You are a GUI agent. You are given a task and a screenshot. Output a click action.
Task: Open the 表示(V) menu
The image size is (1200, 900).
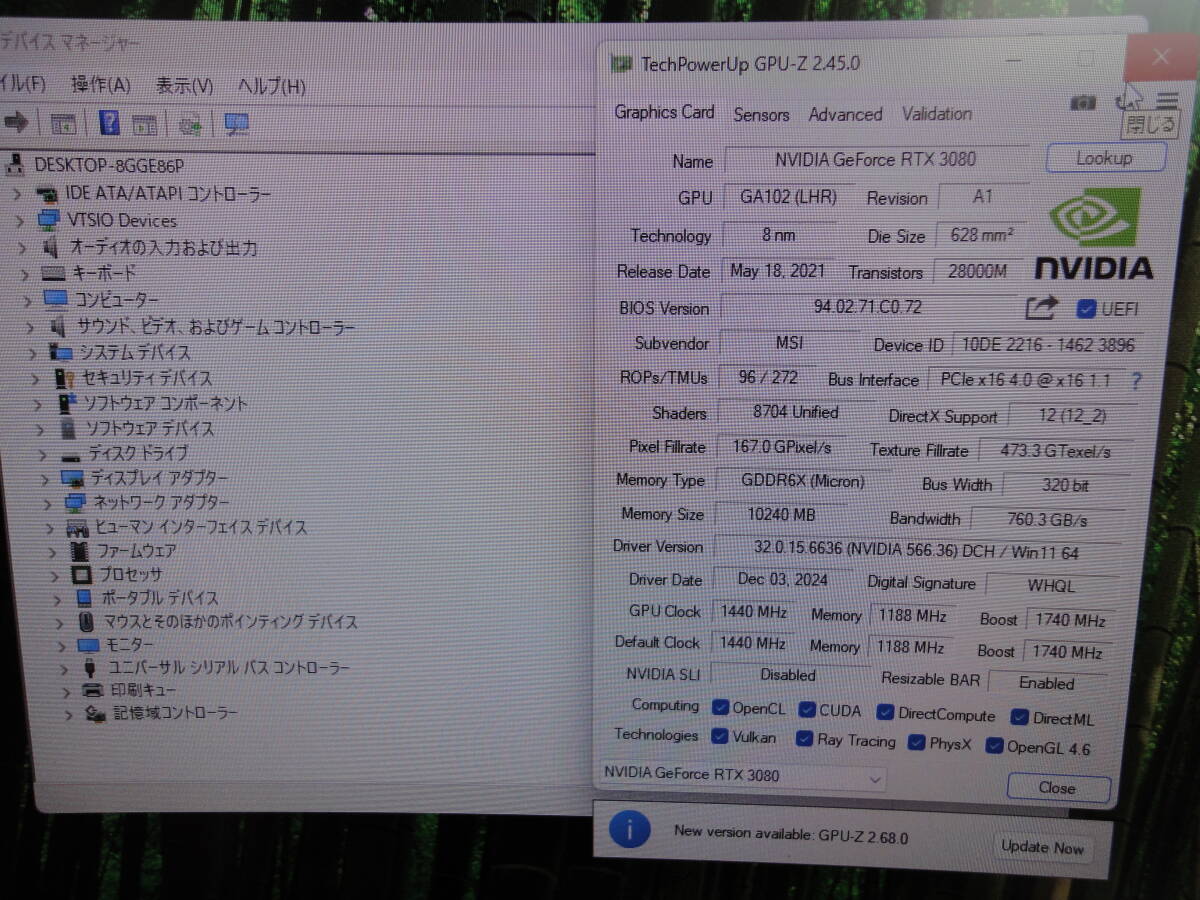tap(184, 86)
